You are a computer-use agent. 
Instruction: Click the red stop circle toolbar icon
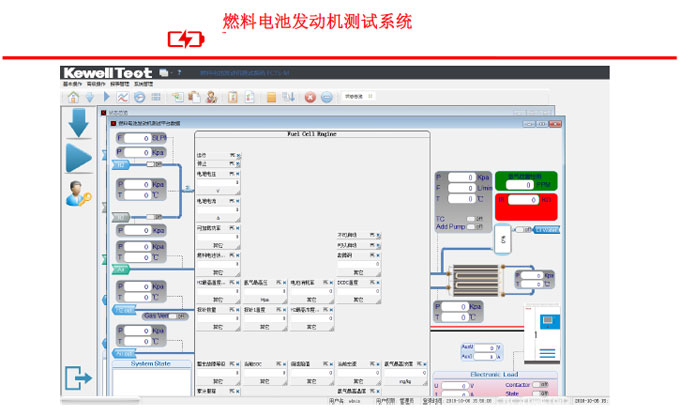pyautogui.click(x=310, y=97)
